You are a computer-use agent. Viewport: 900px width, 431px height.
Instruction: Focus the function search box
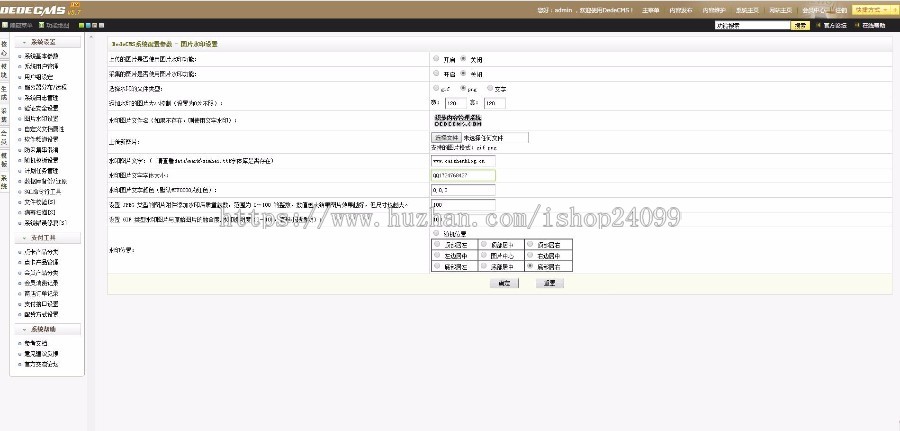(752, 25)
